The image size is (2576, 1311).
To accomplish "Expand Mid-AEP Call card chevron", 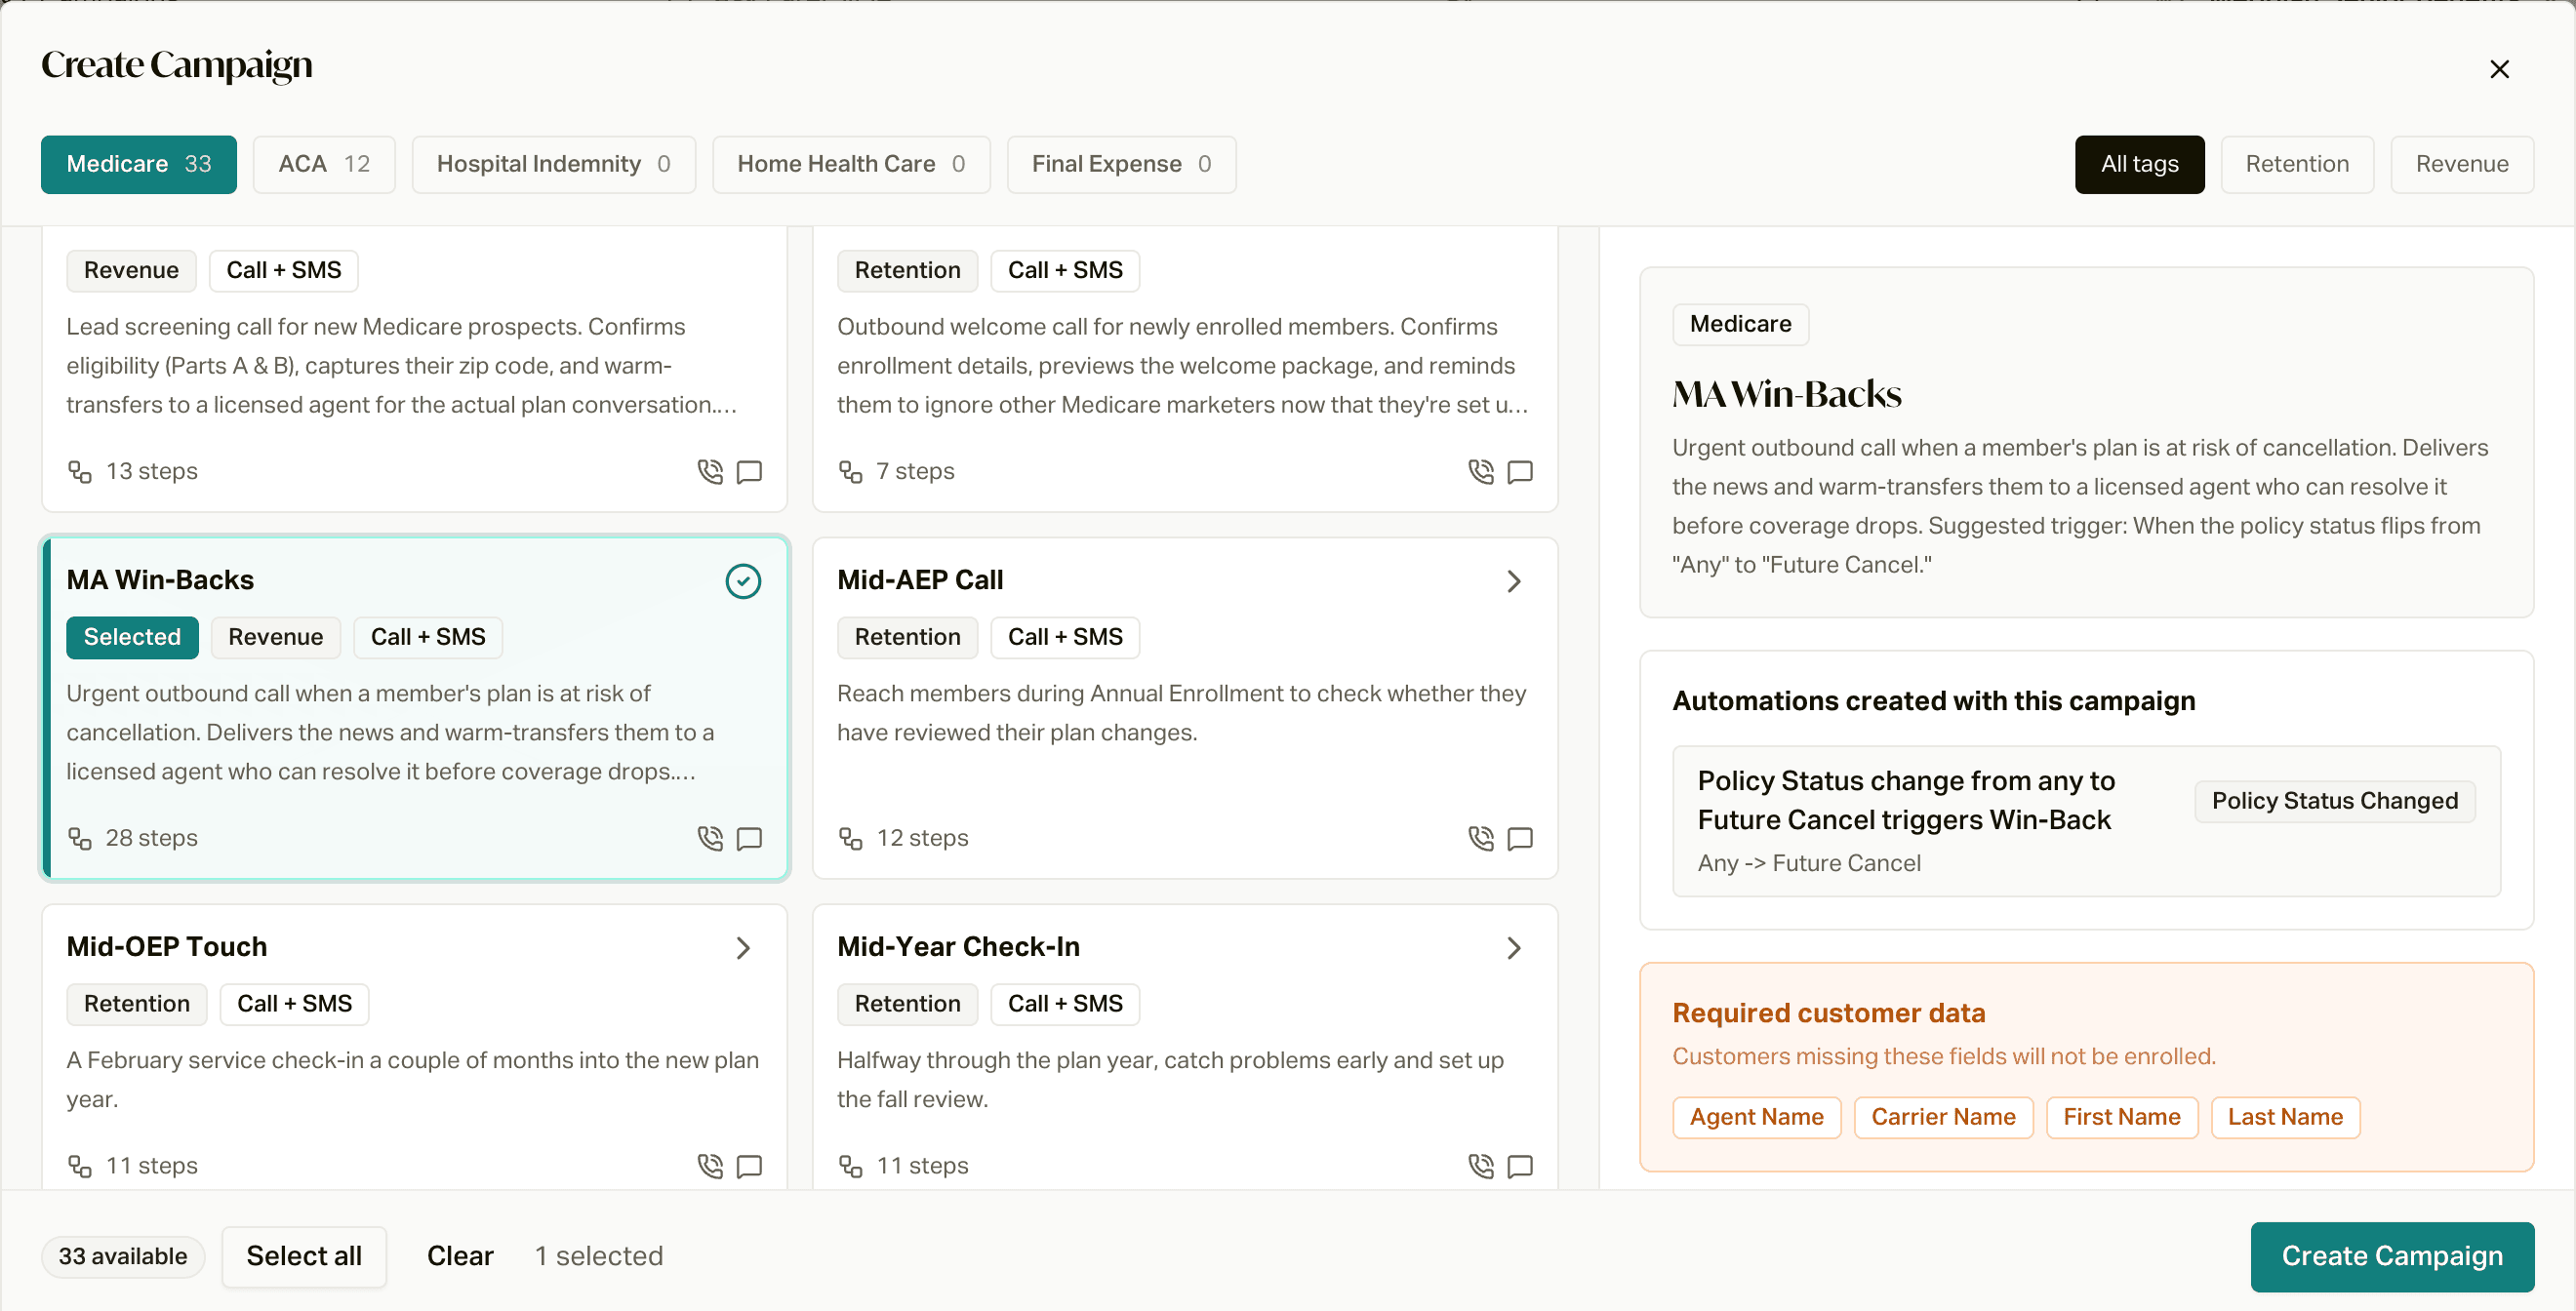I will (1514, 581).
